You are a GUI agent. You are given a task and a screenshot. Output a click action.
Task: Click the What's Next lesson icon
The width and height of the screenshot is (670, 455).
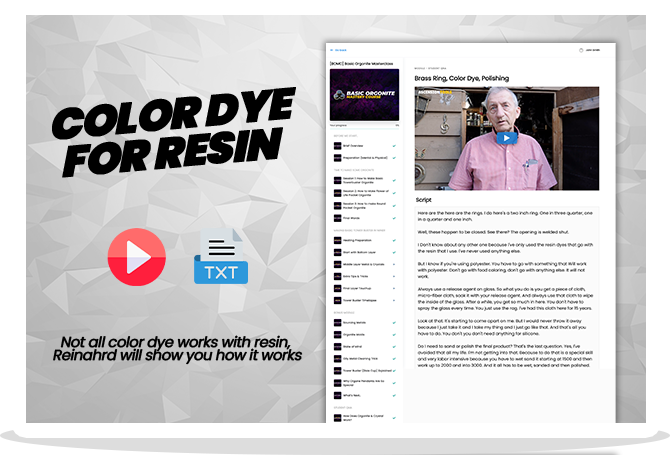(x=336, y=394)
